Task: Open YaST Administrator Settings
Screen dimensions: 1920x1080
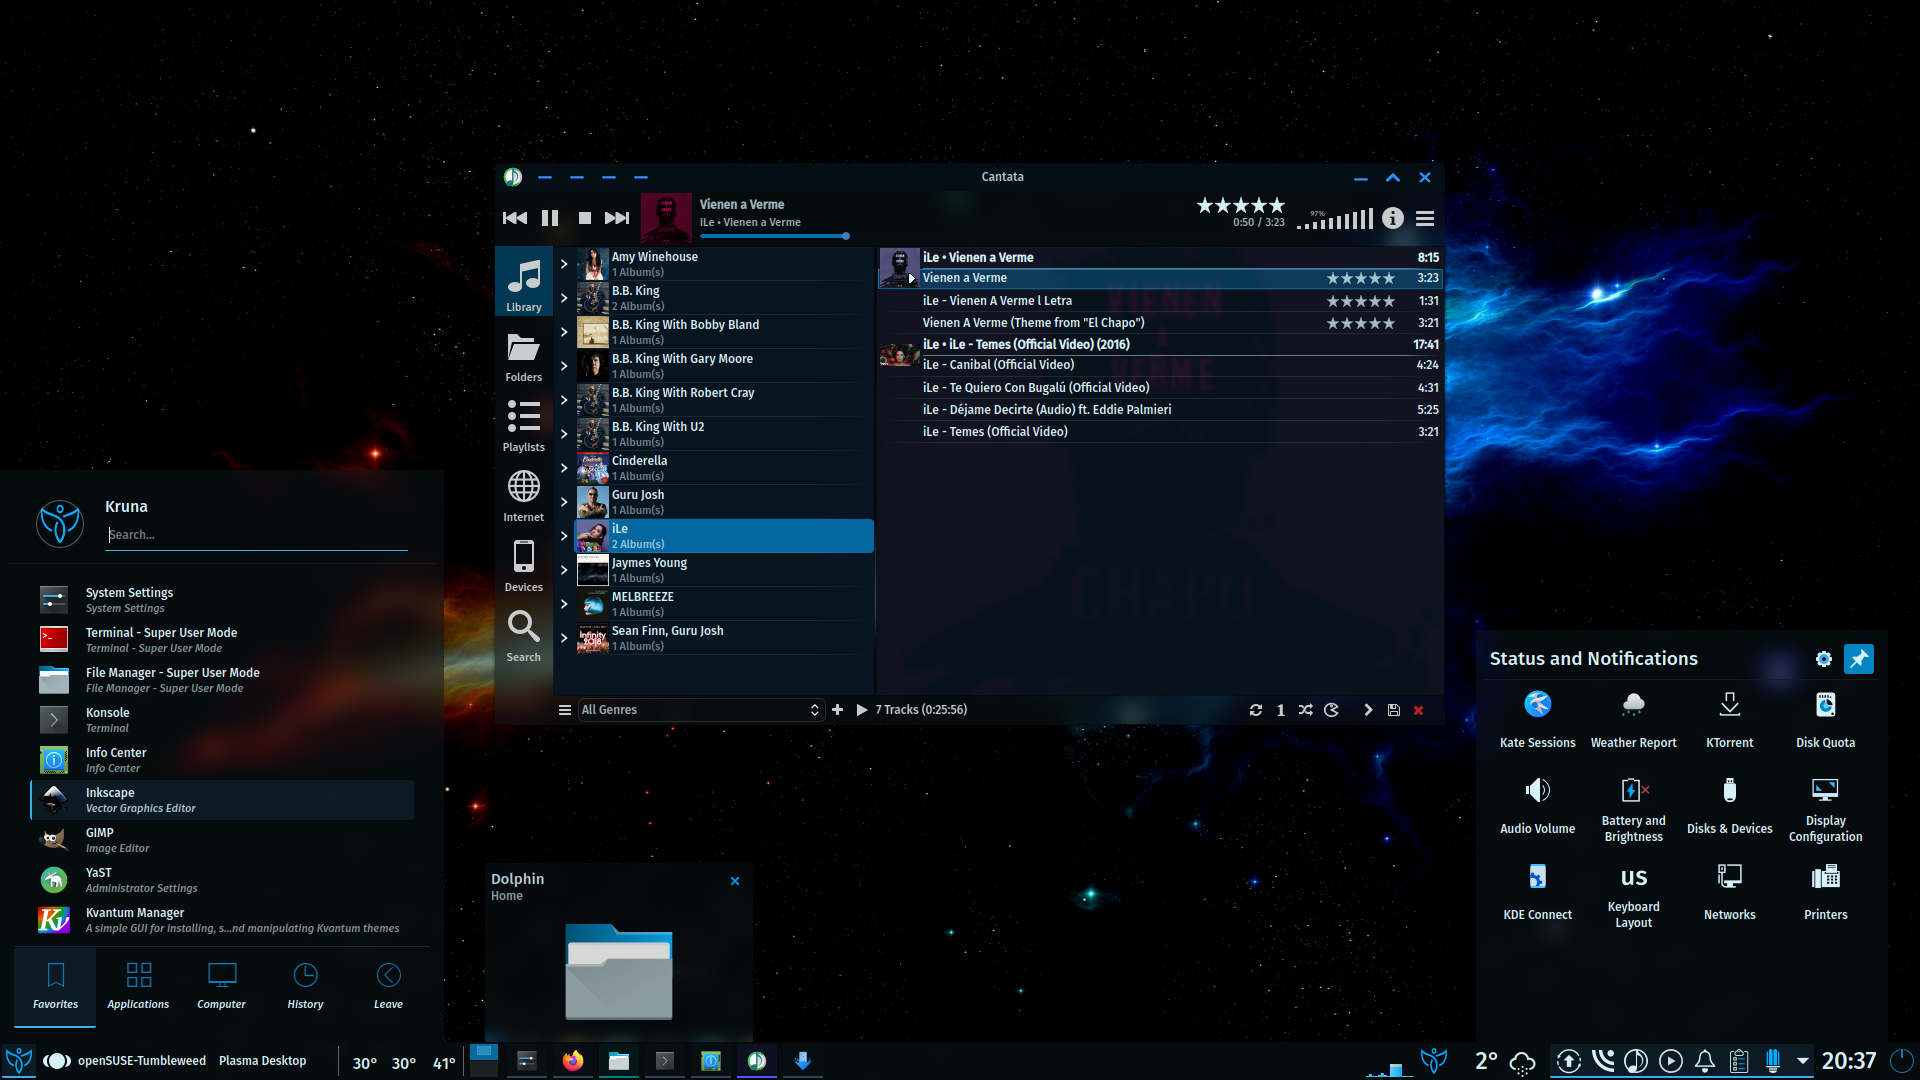Action: [x=222, y=880]
